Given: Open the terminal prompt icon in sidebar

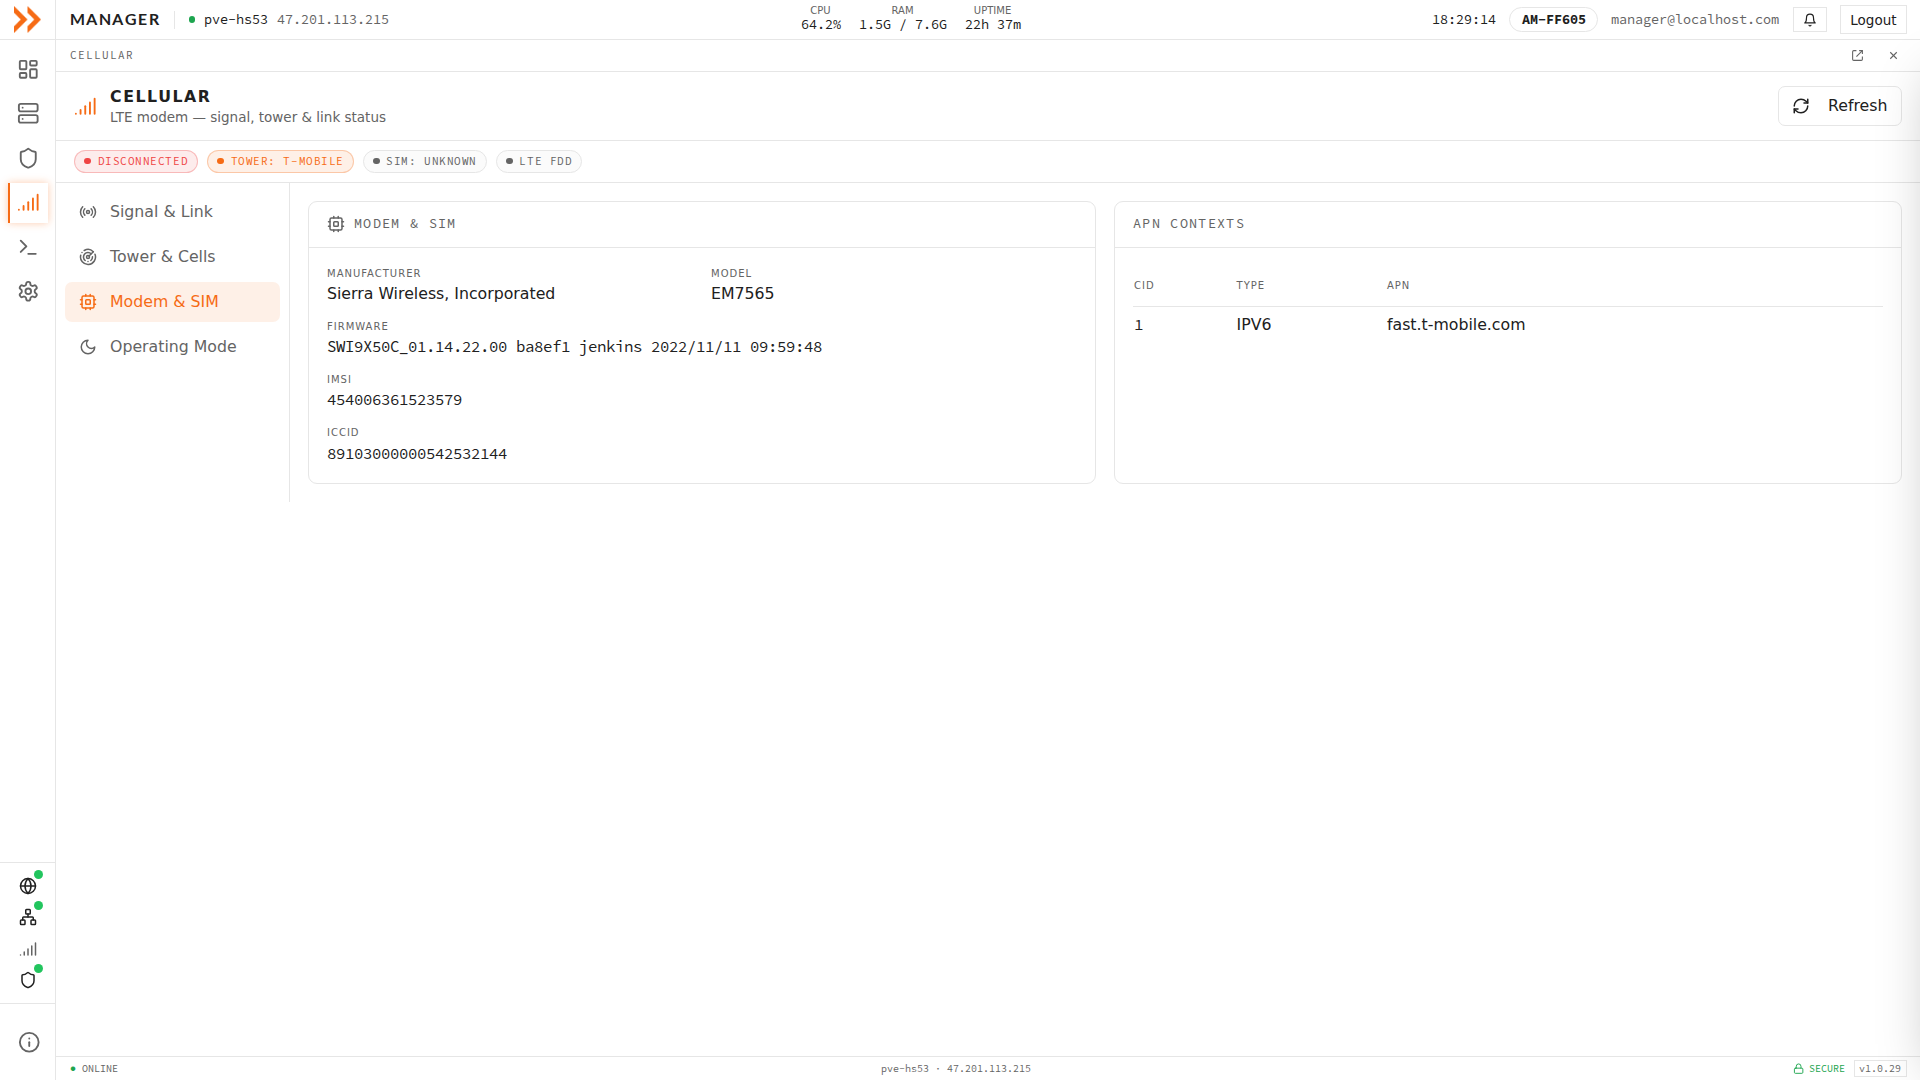Looking at the screenshot, I should click(28, 247).
